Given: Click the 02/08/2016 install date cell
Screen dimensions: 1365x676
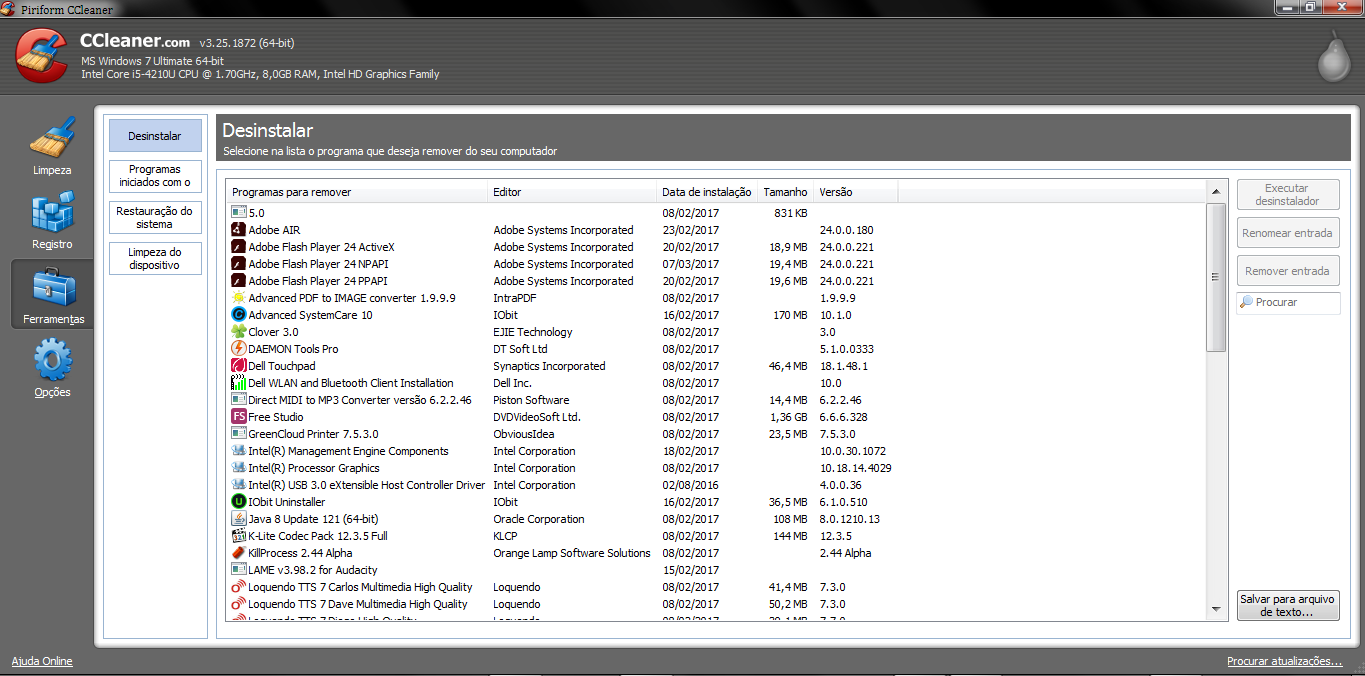Looking at the screenshot, I should click(690, 485).
